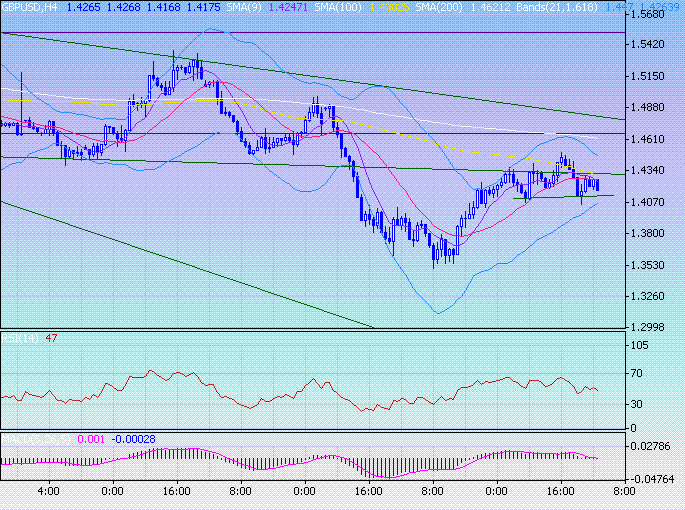
Task: Select the purple horizontal line near 1.5540
Action: [300, 33]
